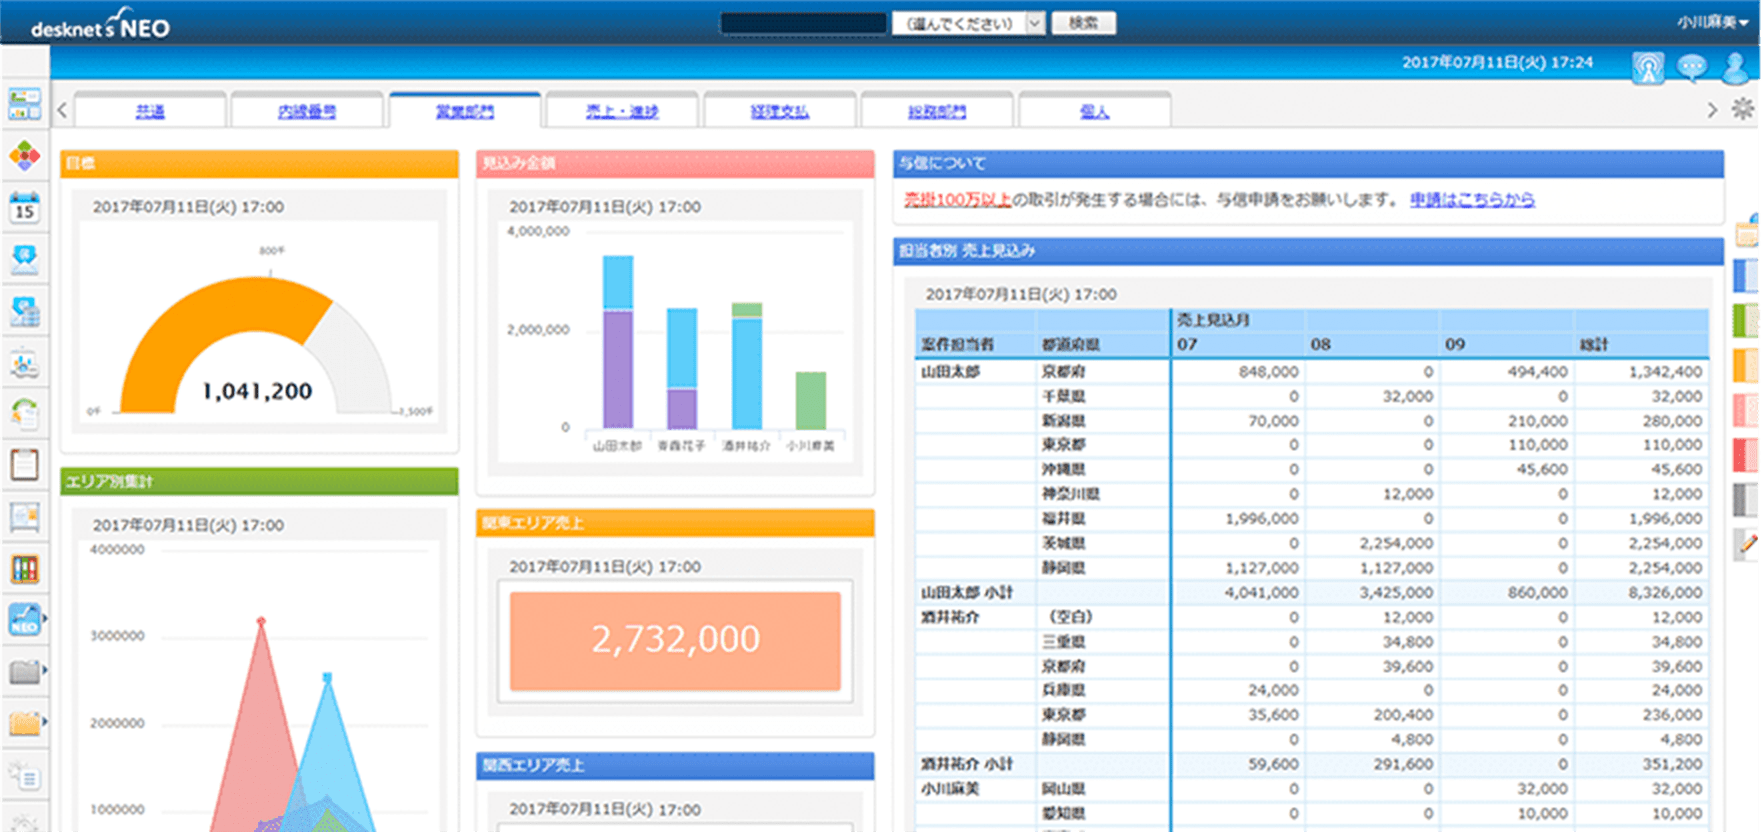Click the blue person profile icon
This screenshot has width=1764, height=832.
point(1736,68)
